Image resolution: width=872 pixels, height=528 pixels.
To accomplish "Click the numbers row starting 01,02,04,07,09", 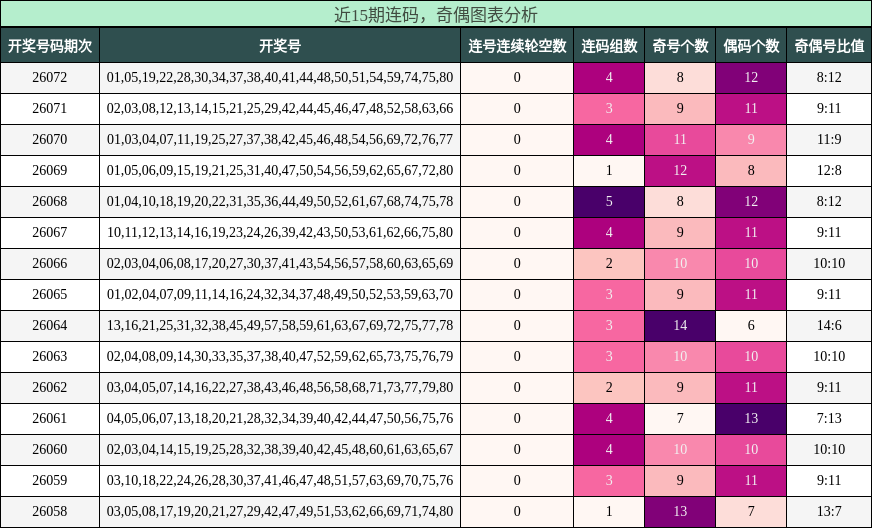I will (x=280, y=294).
